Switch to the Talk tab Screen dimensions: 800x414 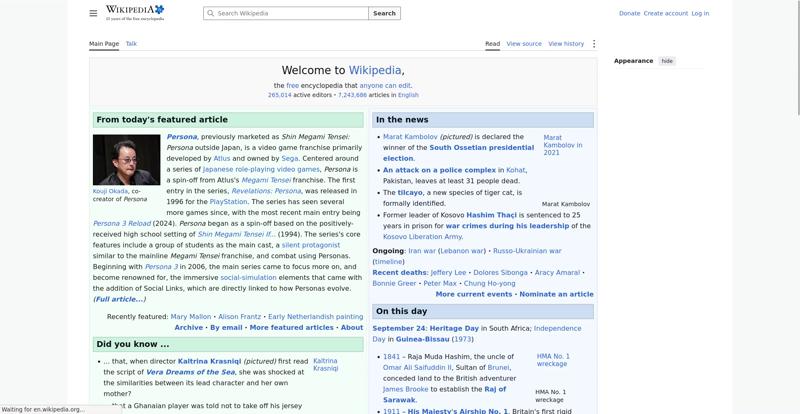click(x=131, y=44)
